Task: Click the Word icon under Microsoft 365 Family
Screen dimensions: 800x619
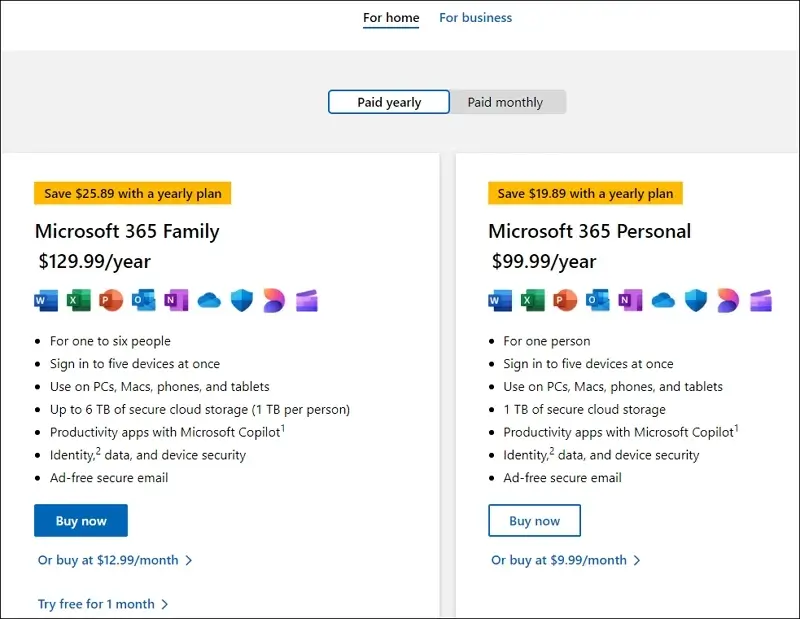Action: tap(46, 300)
